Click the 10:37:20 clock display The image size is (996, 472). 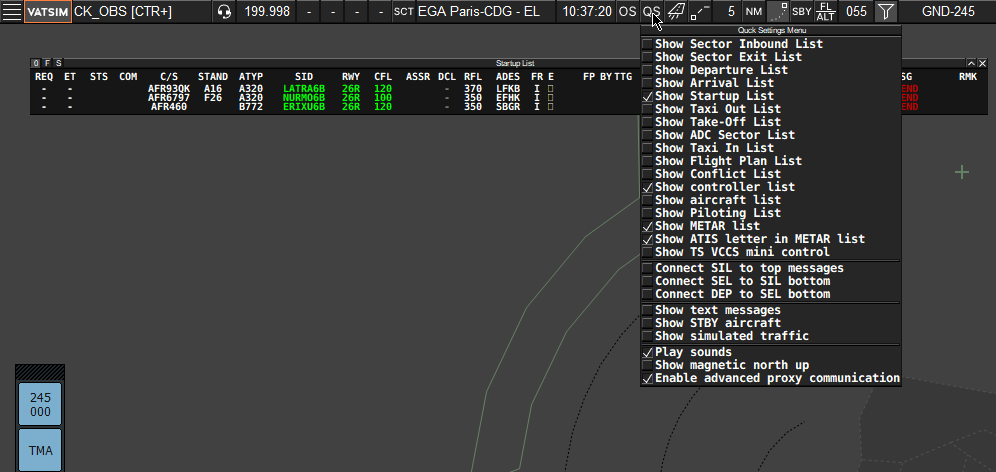tap(587, 11)
